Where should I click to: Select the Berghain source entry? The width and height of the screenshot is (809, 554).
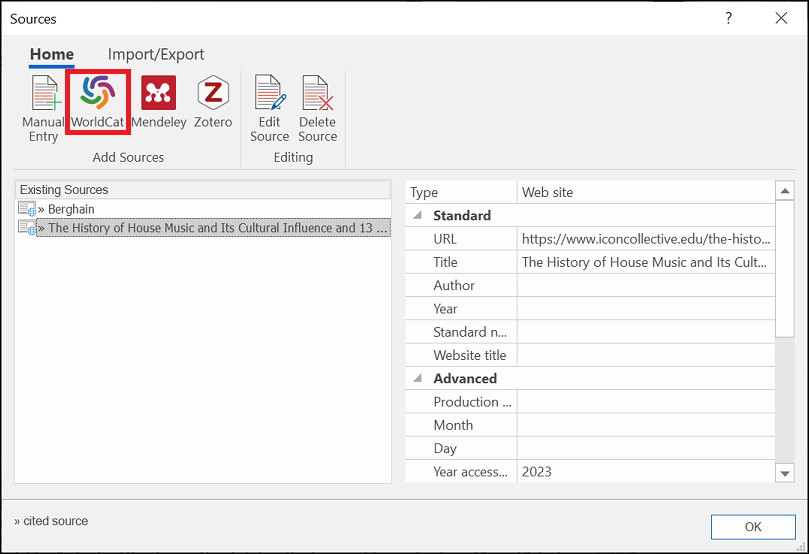coord(71,209)
